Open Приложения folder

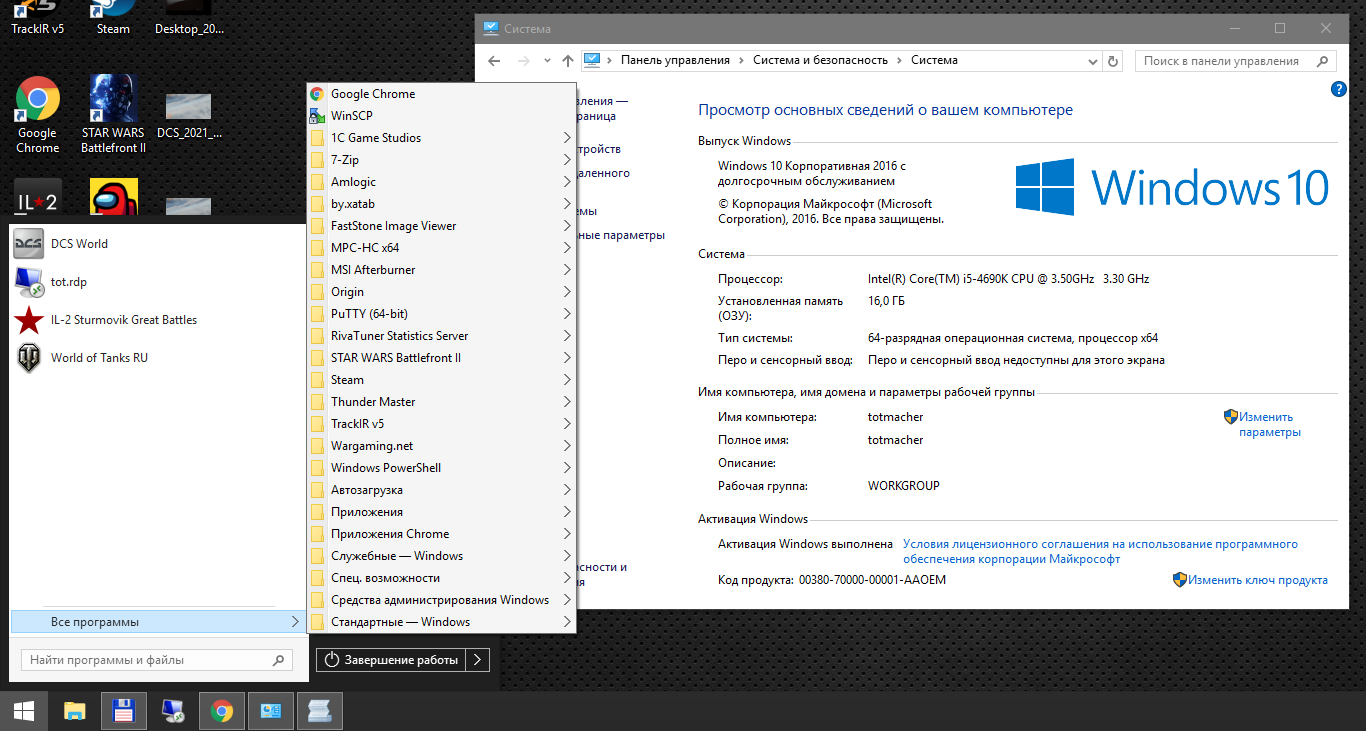coord(441,512)
